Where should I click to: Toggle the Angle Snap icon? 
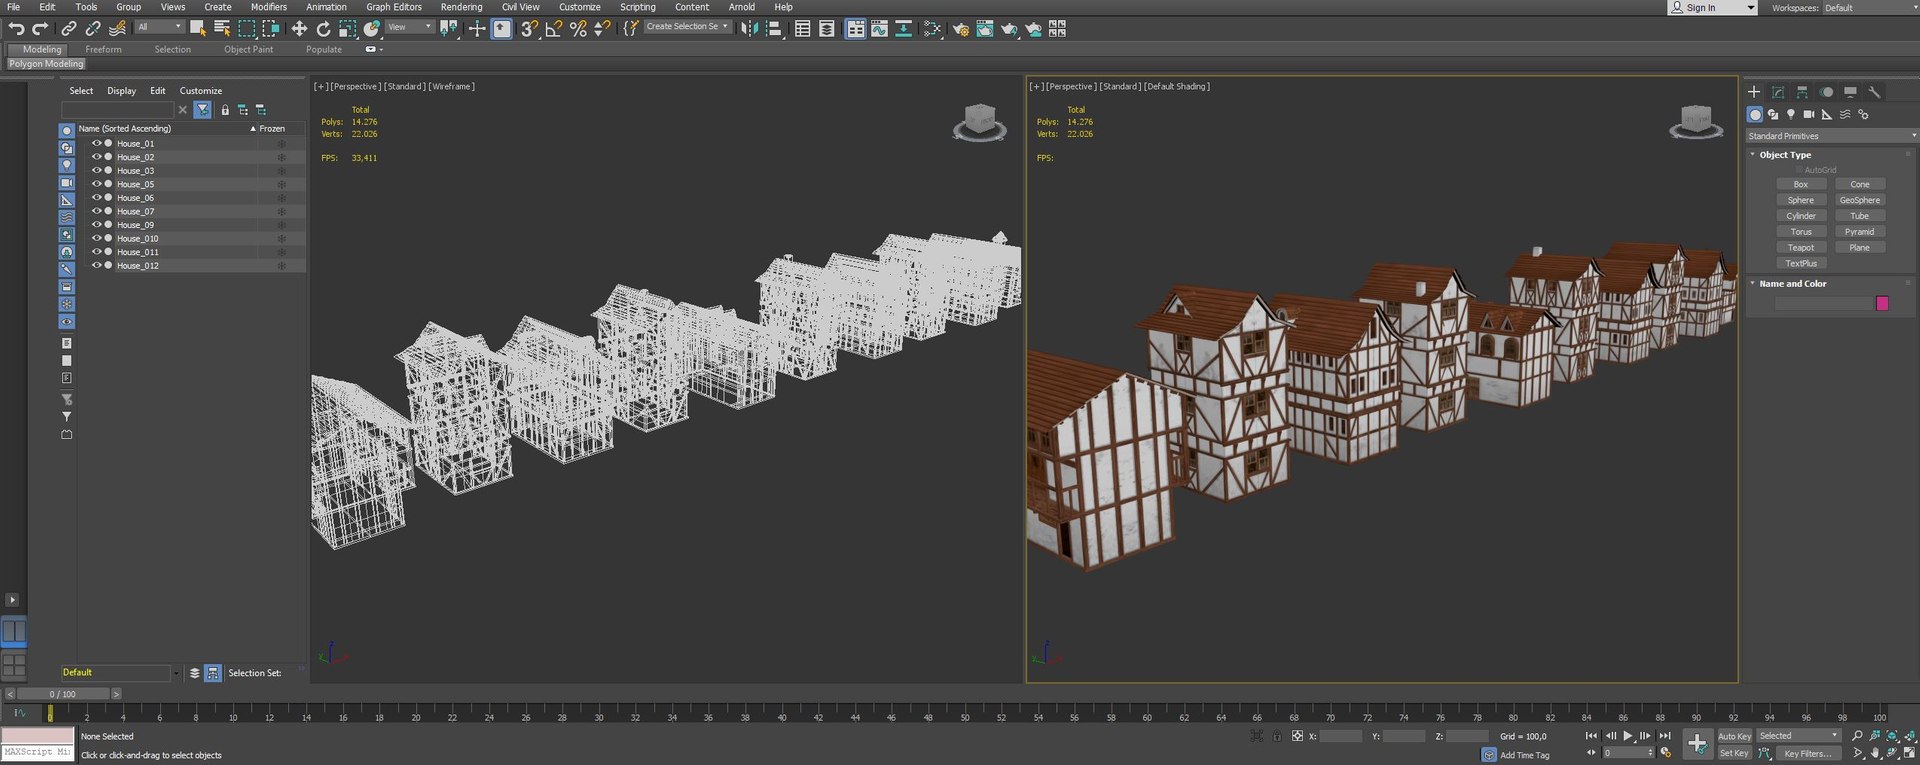tap(554, 29)
